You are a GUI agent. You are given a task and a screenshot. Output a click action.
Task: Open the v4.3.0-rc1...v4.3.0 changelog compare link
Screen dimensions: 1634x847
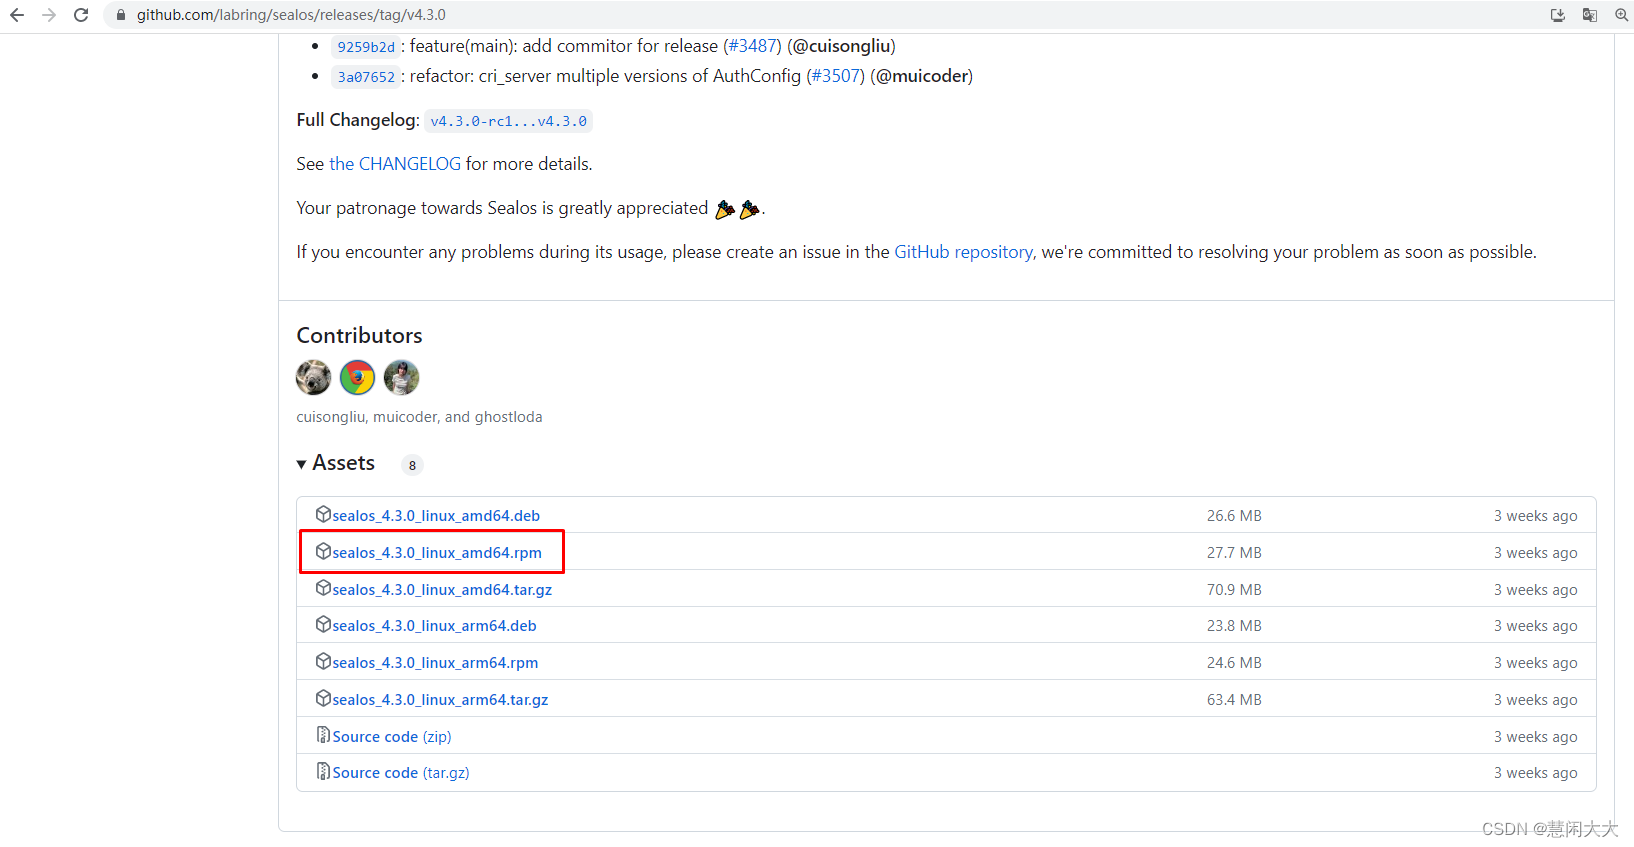[508, 121]
